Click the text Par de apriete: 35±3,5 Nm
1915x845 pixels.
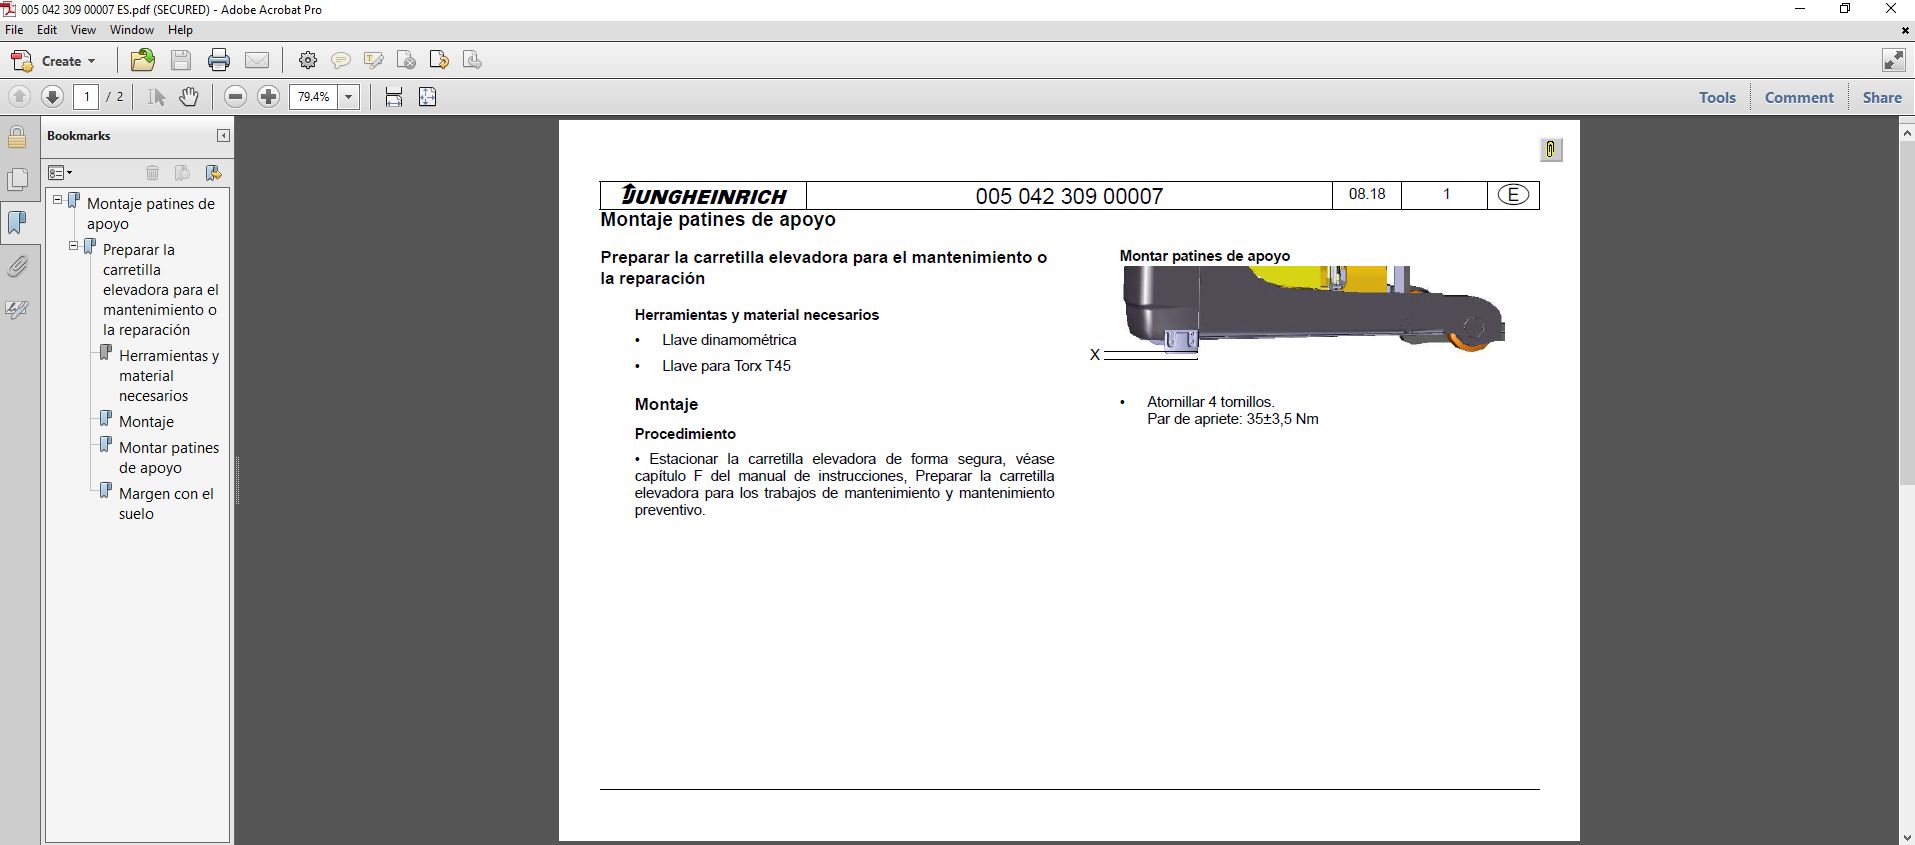tap(1232, 419)
